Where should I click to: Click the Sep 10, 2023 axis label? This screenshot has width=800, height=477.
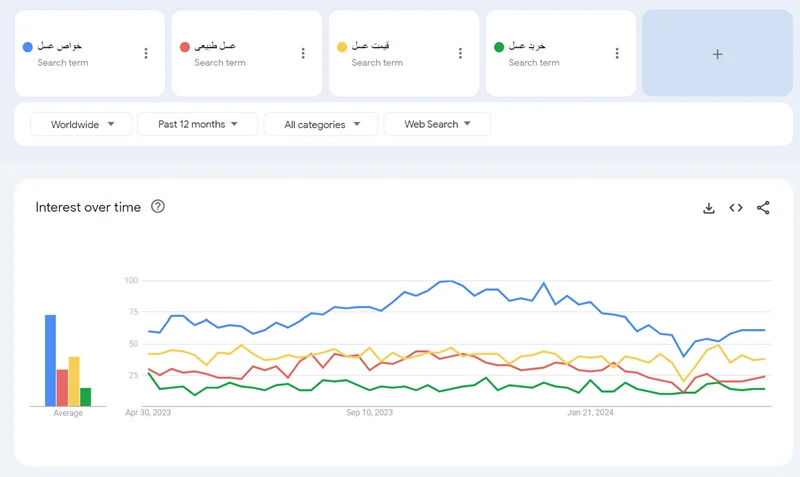point(369,412)
